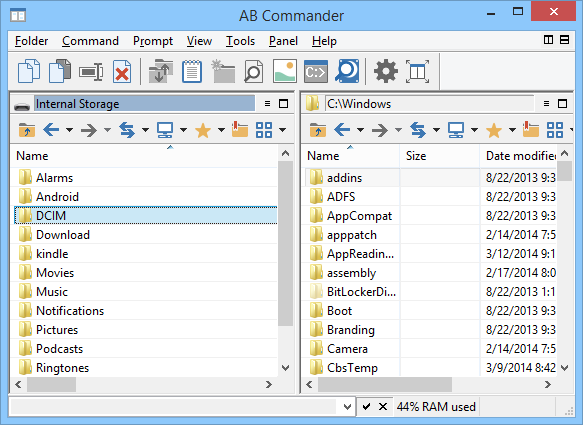583x425 pixels.
Task: Open the left panel menu button
Action: coord(267,103)
